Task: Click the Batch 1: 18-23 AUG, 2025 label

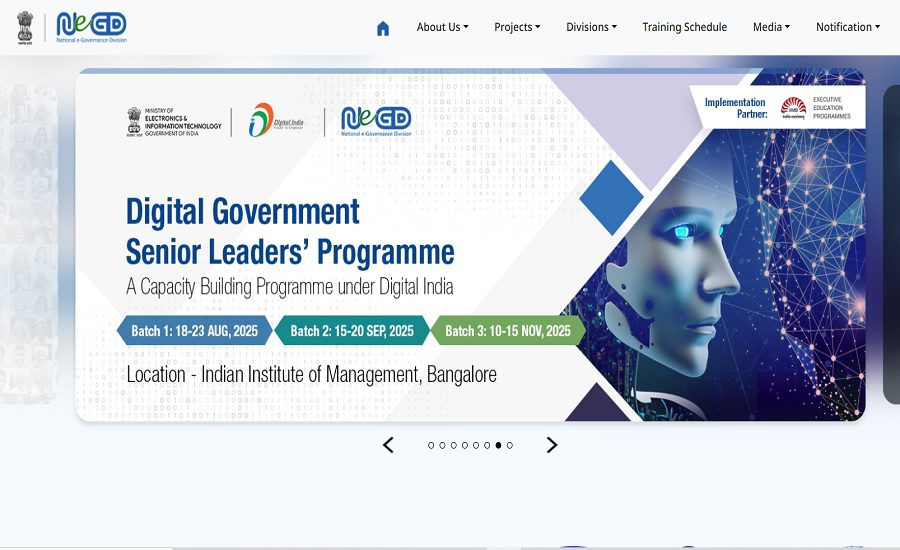Action: tap(195, 331)
